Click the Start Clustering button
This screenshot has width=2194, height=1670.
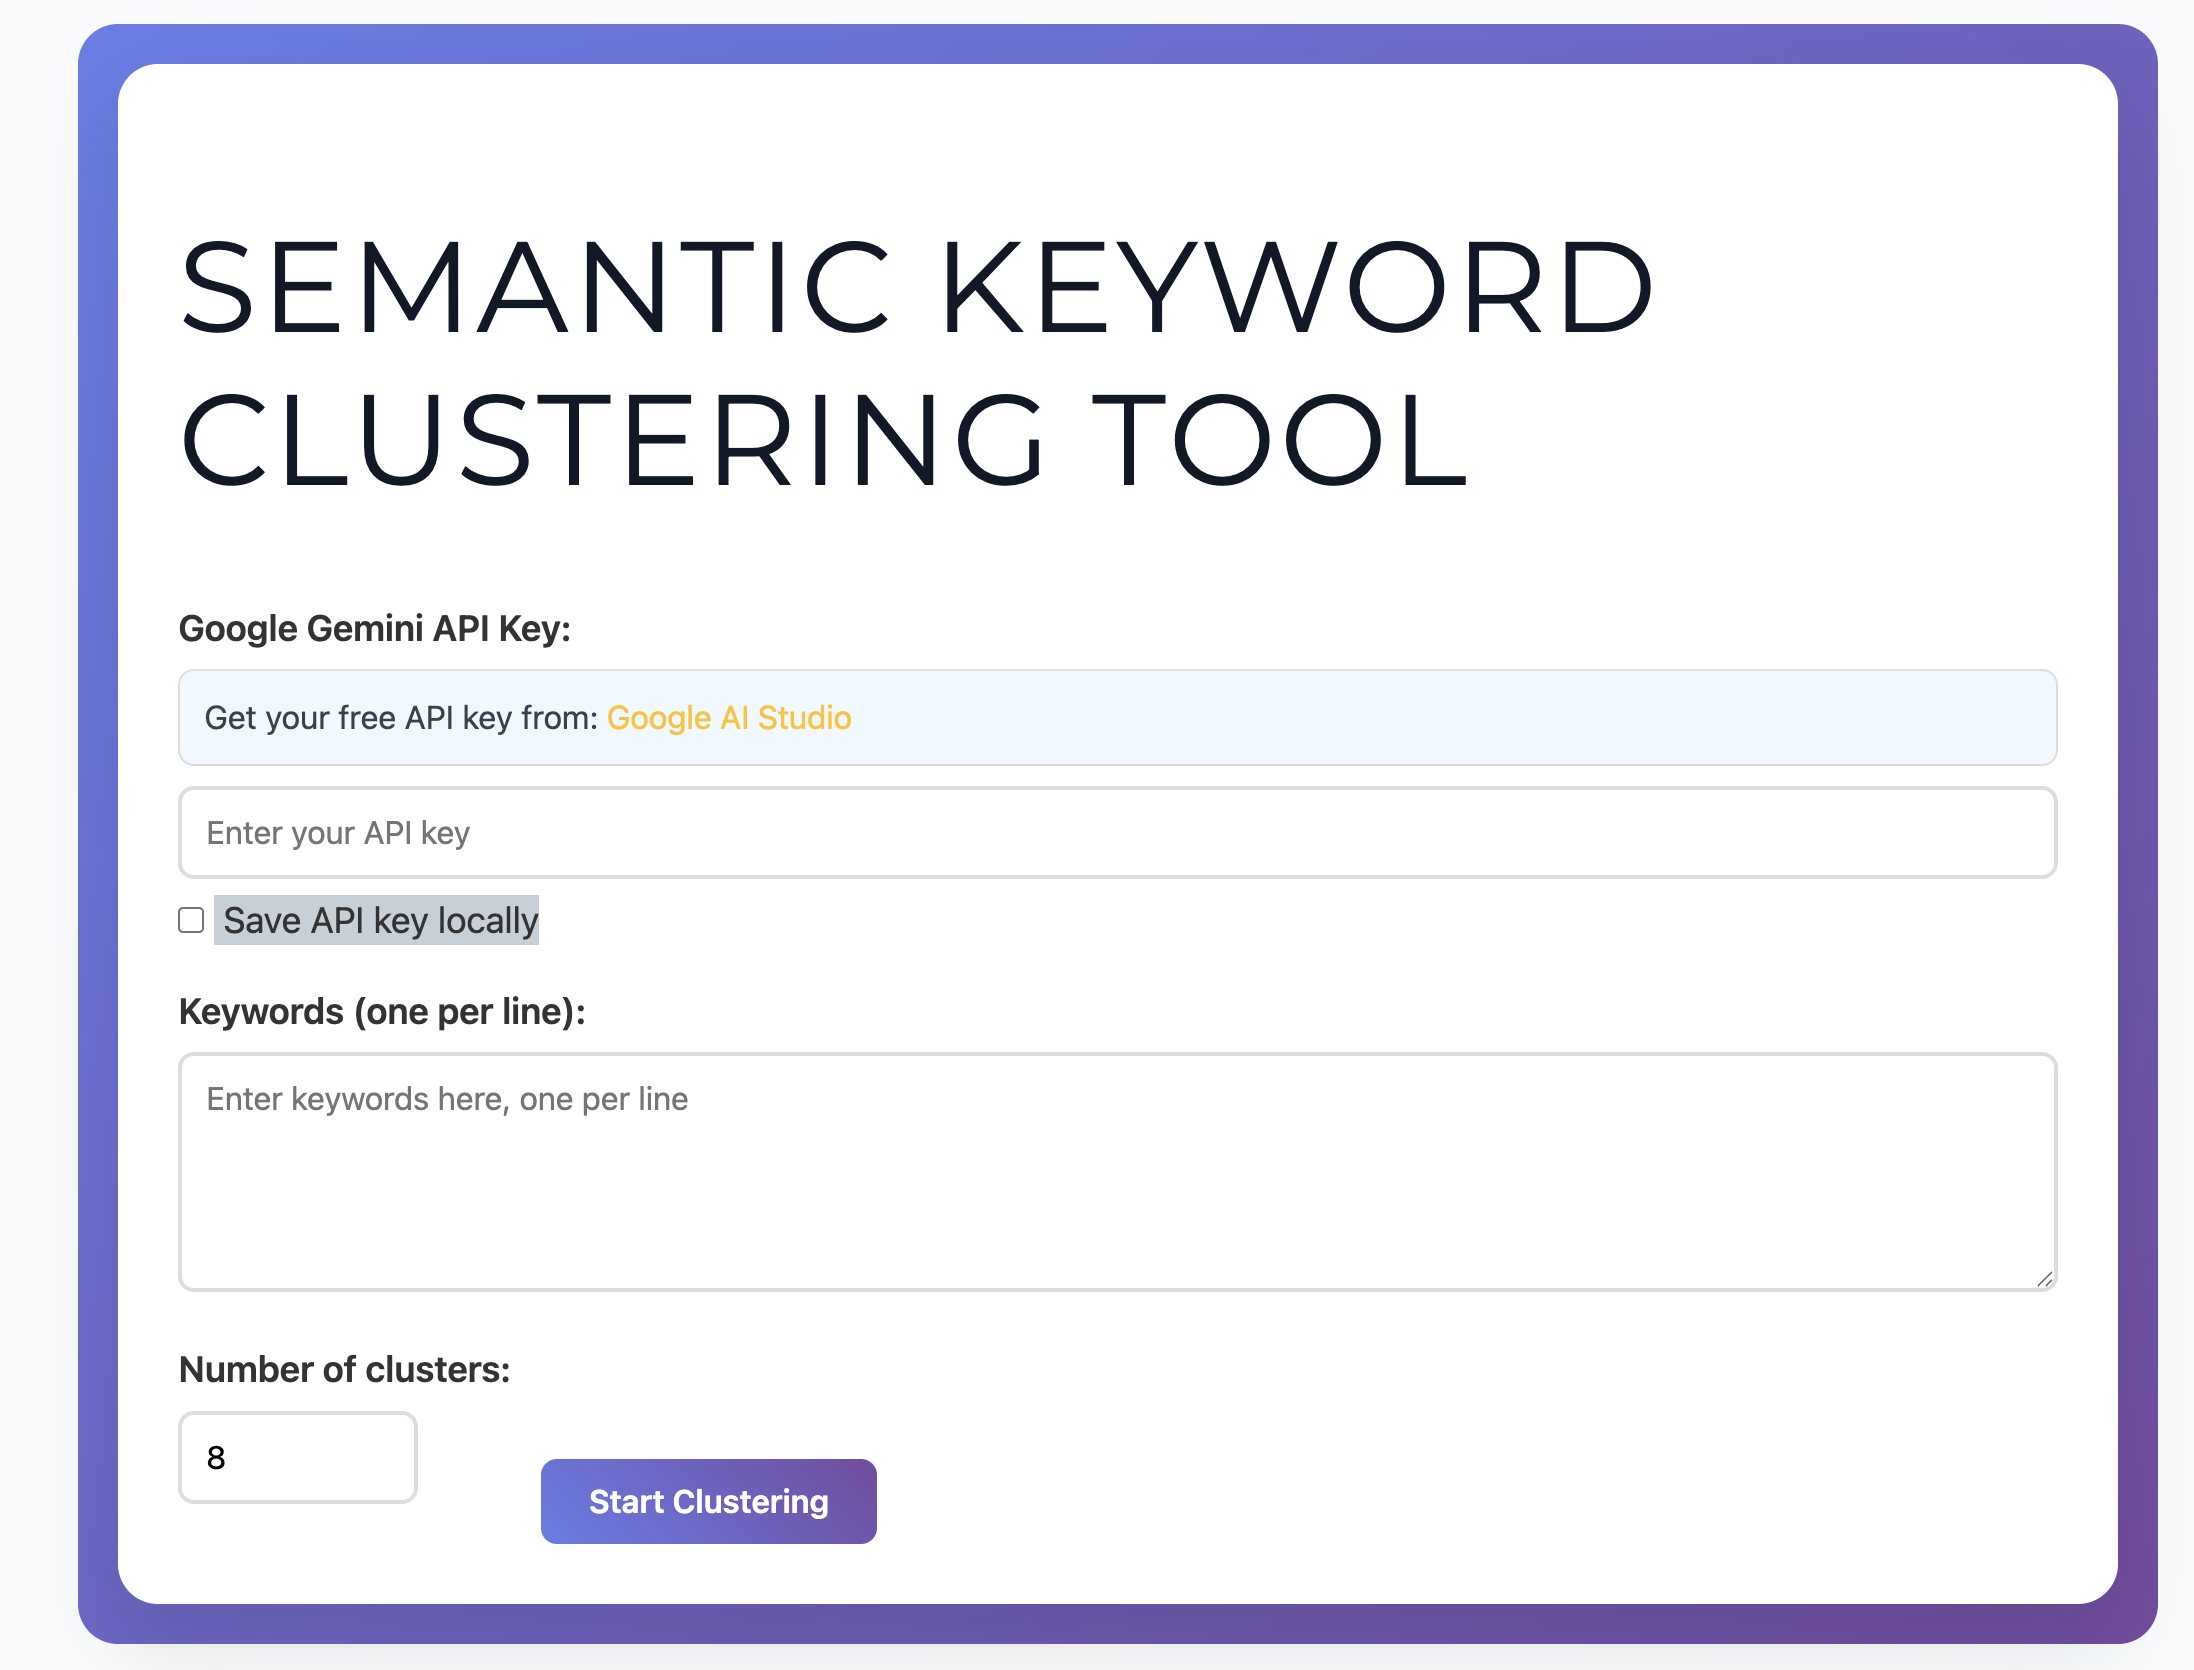708,1501
